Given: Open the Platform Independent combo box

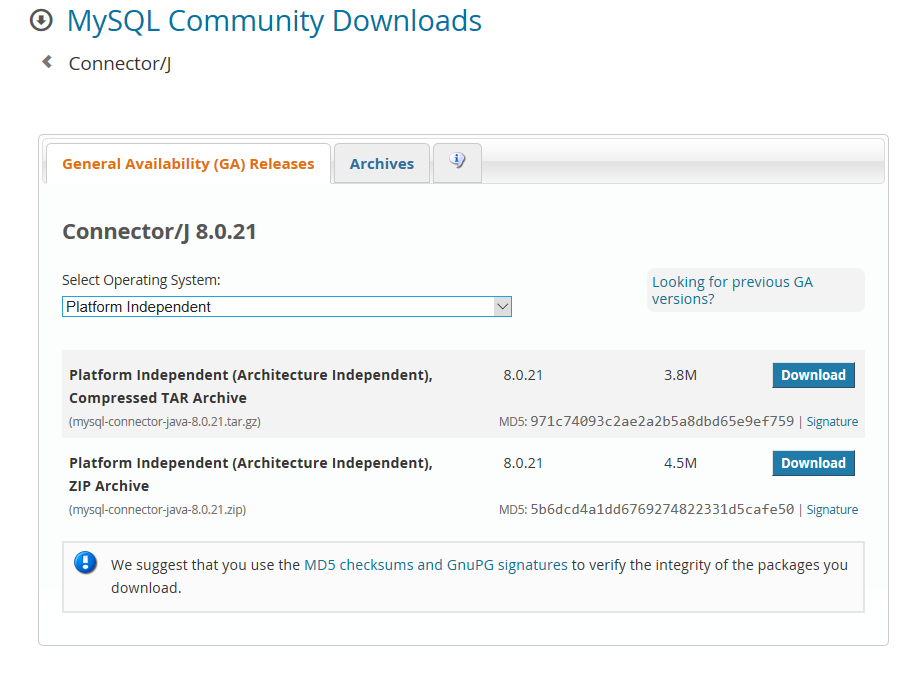Looking at the screenshot, I should pos(287,307).
